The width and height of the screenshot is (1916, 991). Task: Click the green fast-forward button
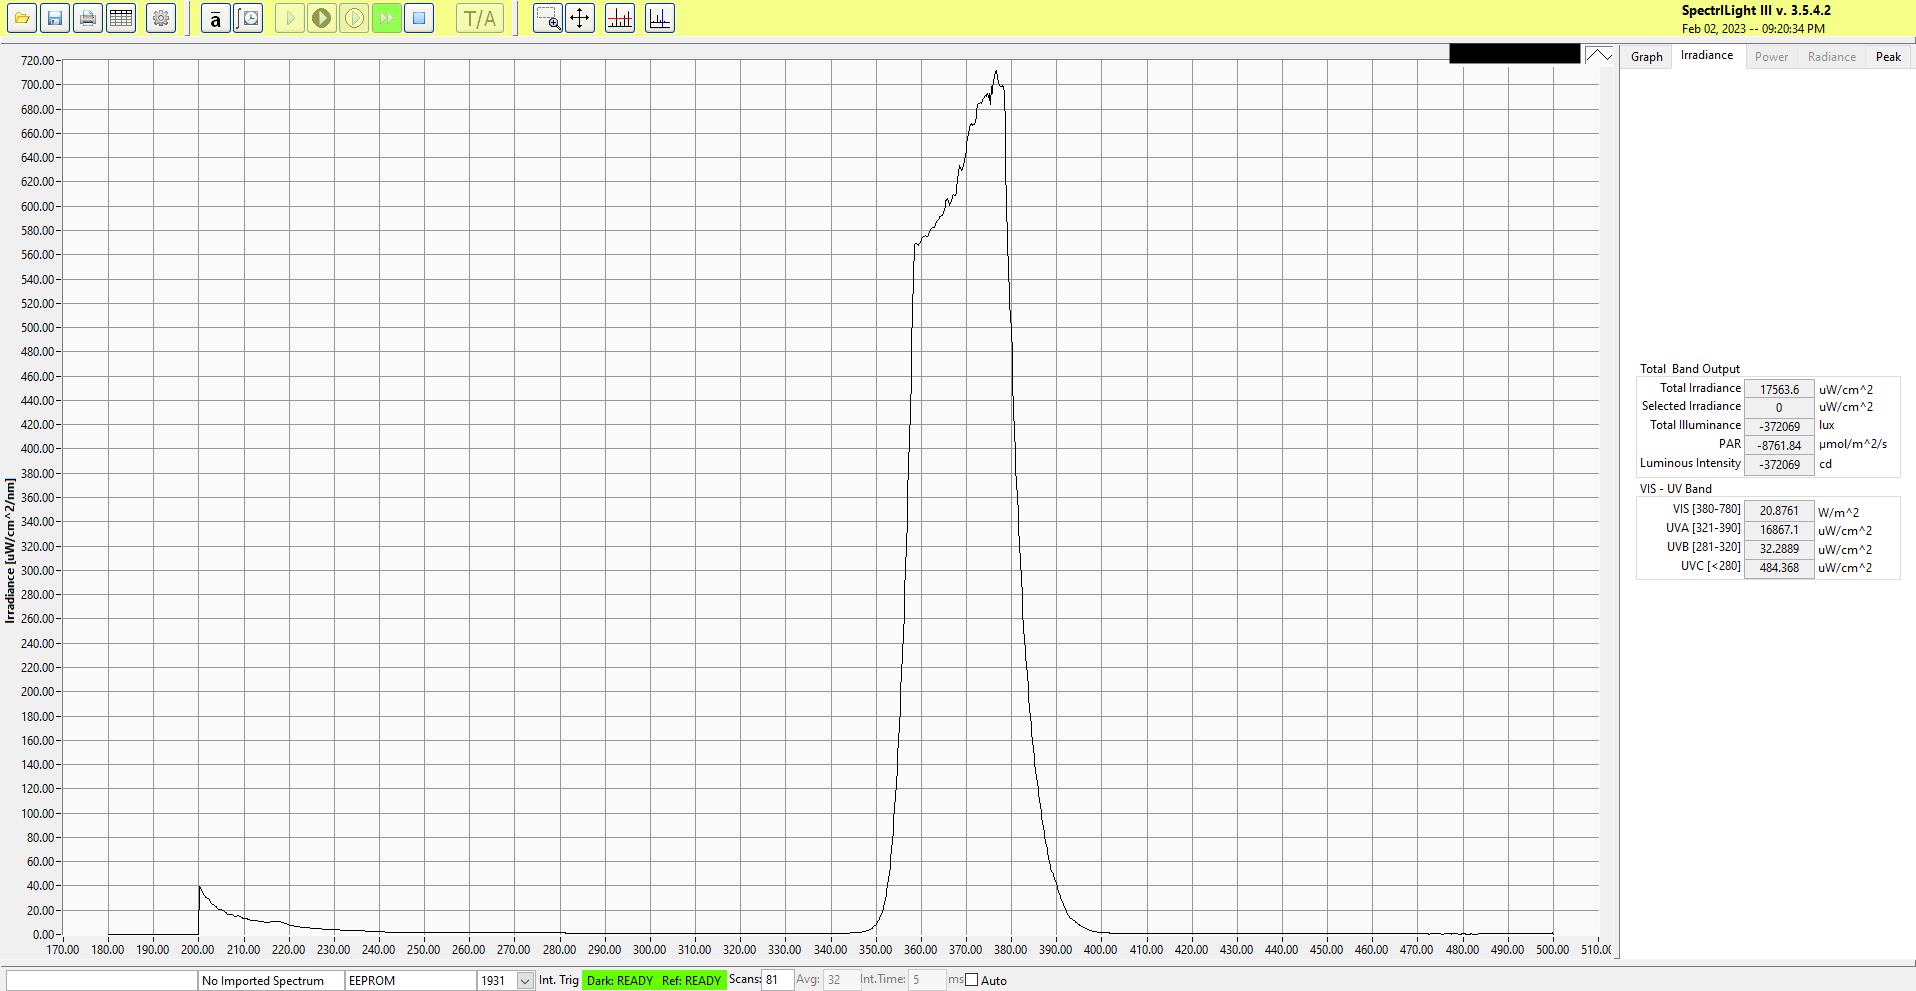click(x=387, y=18)
